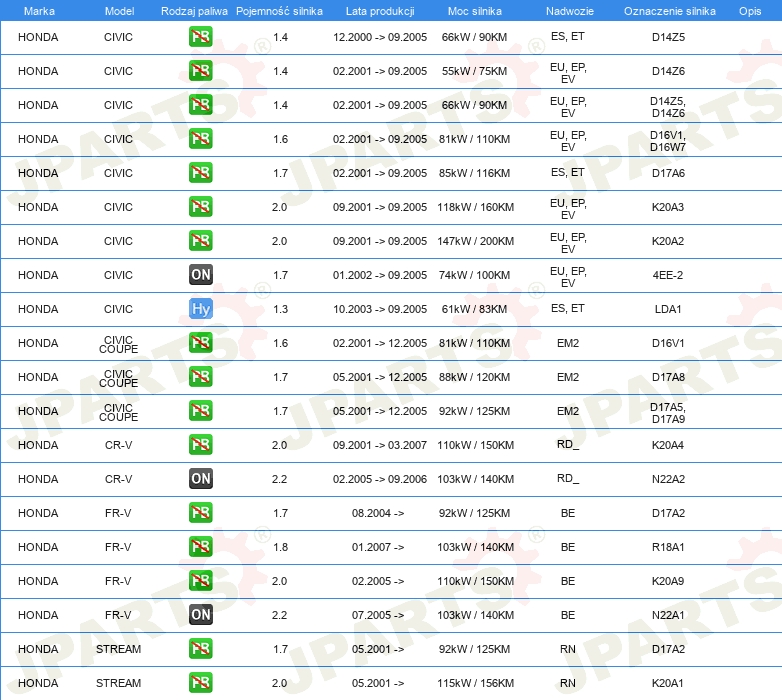
Task: Click petrol icon in D16V1, D16W7 row
Action: (x=200, y=139)
